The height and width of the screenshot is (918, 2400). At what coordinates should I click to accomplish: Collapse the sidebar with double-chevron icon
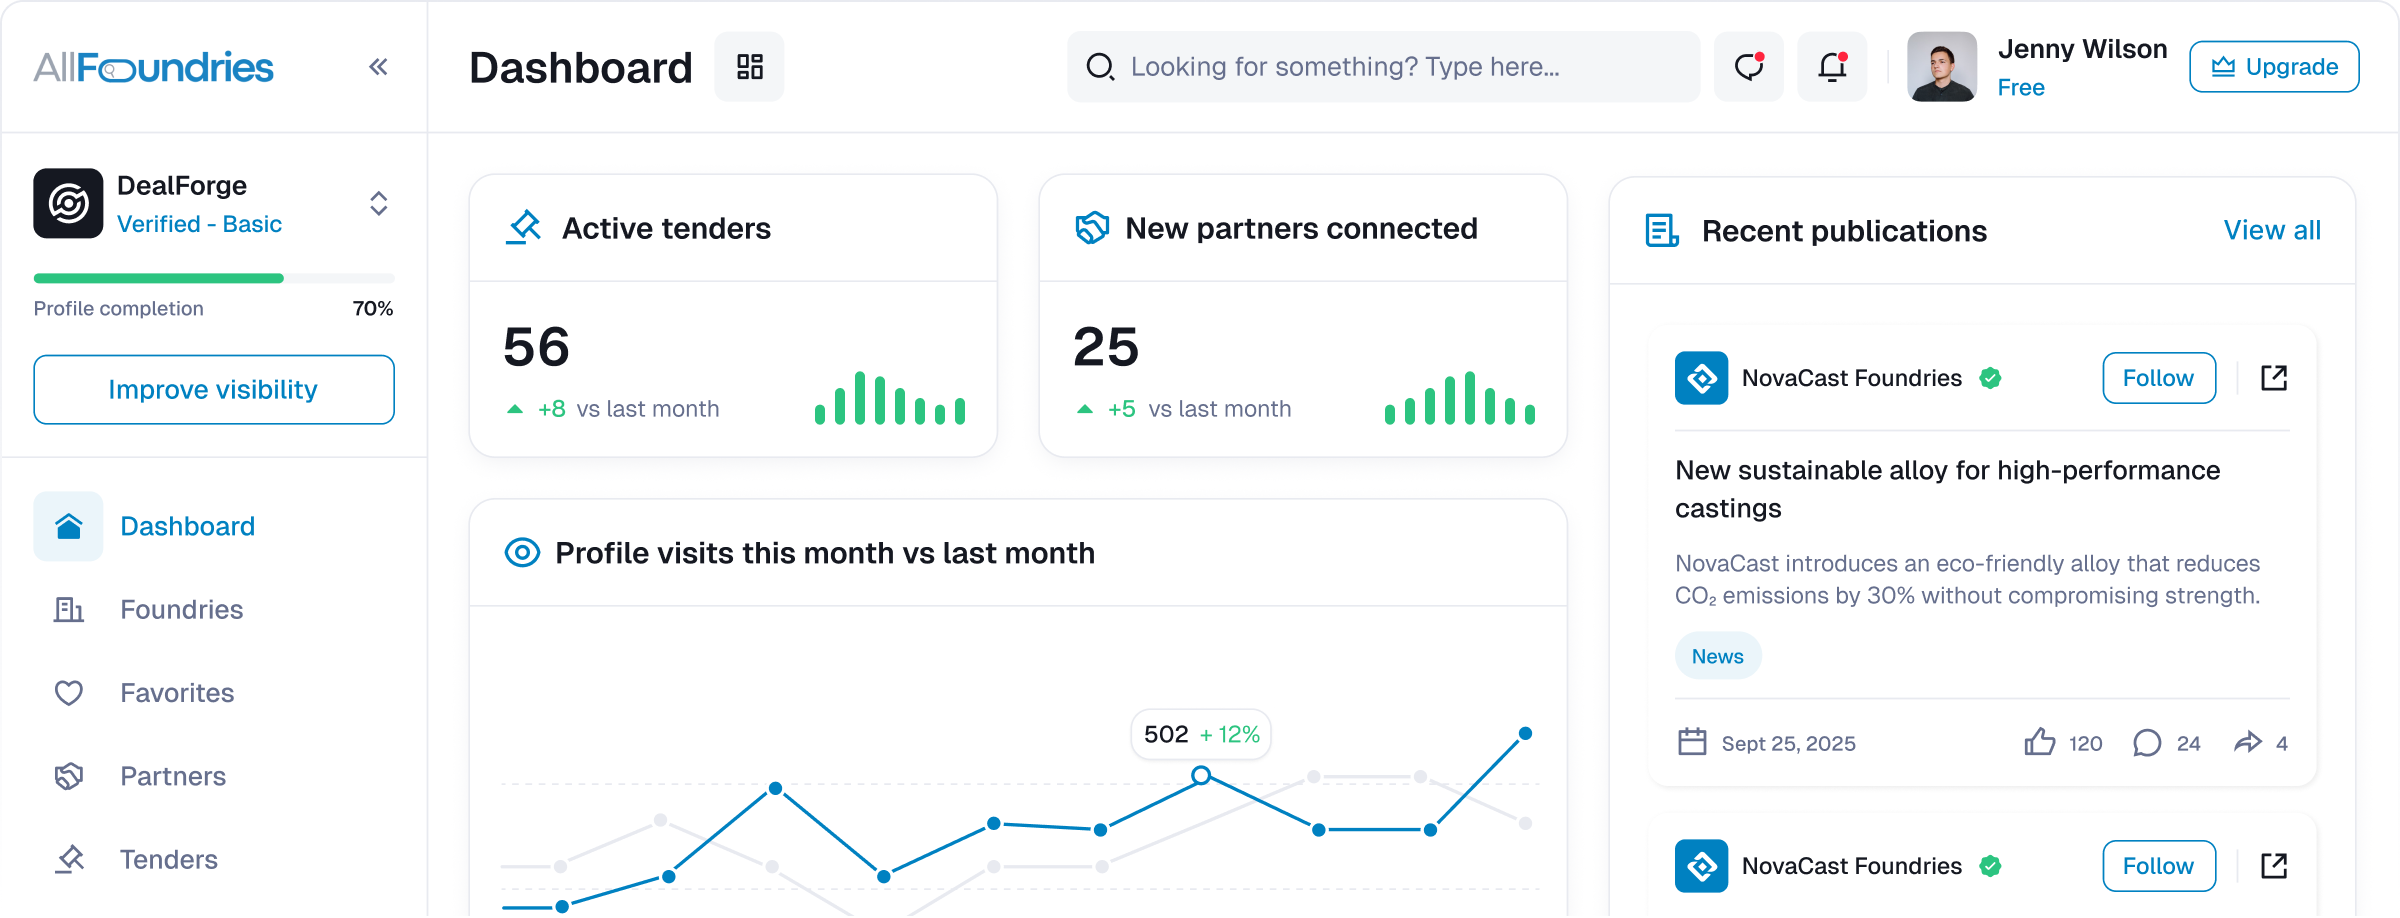pos(378,67)
